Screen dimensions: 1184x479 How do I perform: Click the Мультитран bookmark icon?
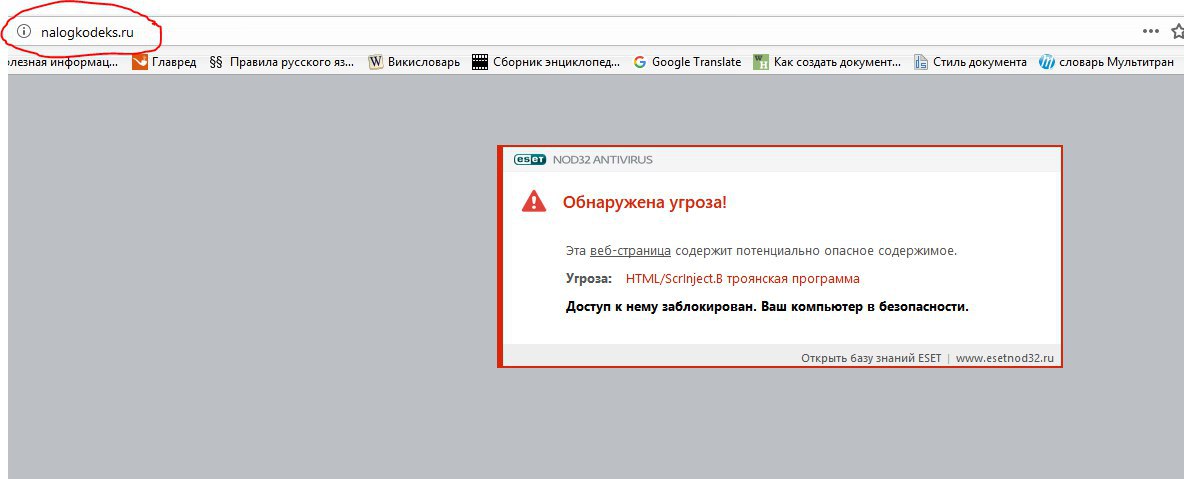pos(1047,62)
